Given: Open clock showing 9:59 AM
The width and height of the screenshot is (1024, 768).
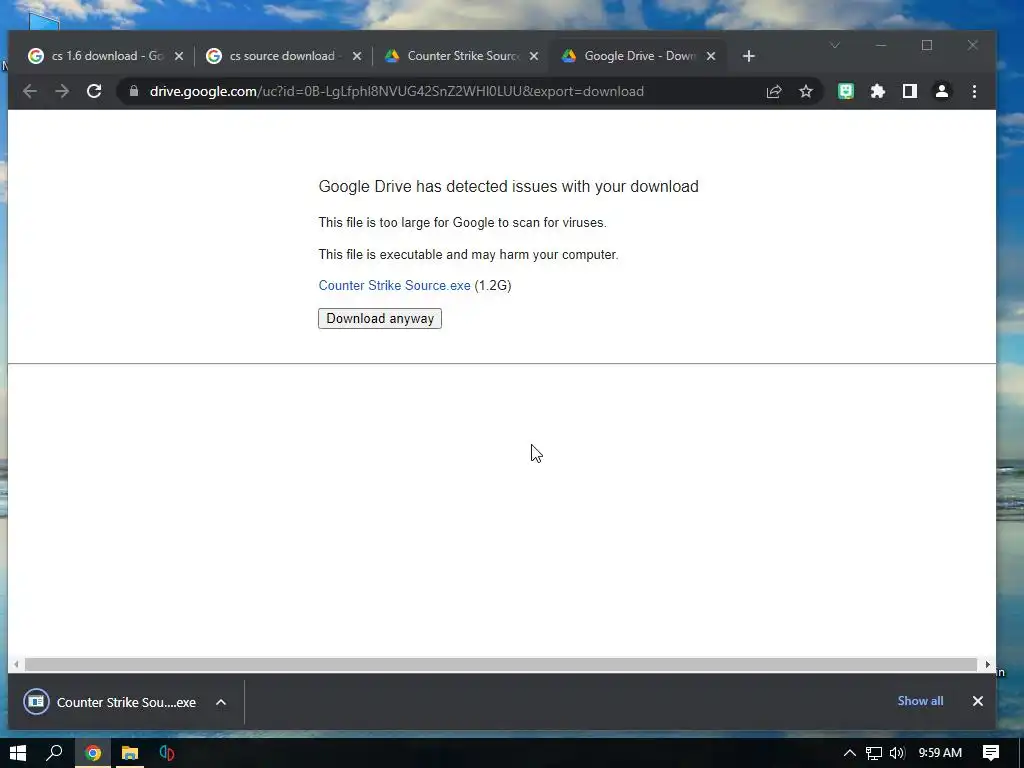Looking at the screenshot, I should tap(940, 753).
